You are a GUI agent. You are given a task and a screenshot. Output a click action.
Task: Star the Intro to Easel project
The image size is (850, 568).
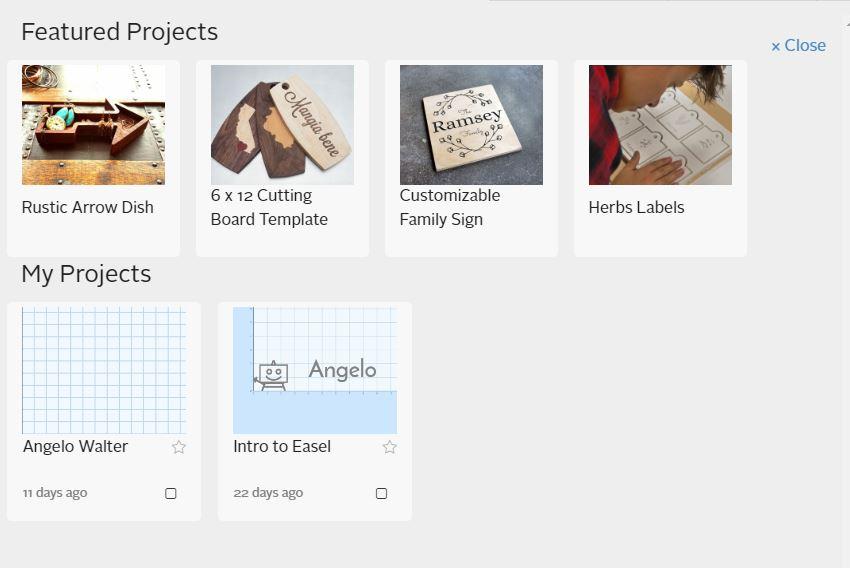pos(390,447)
